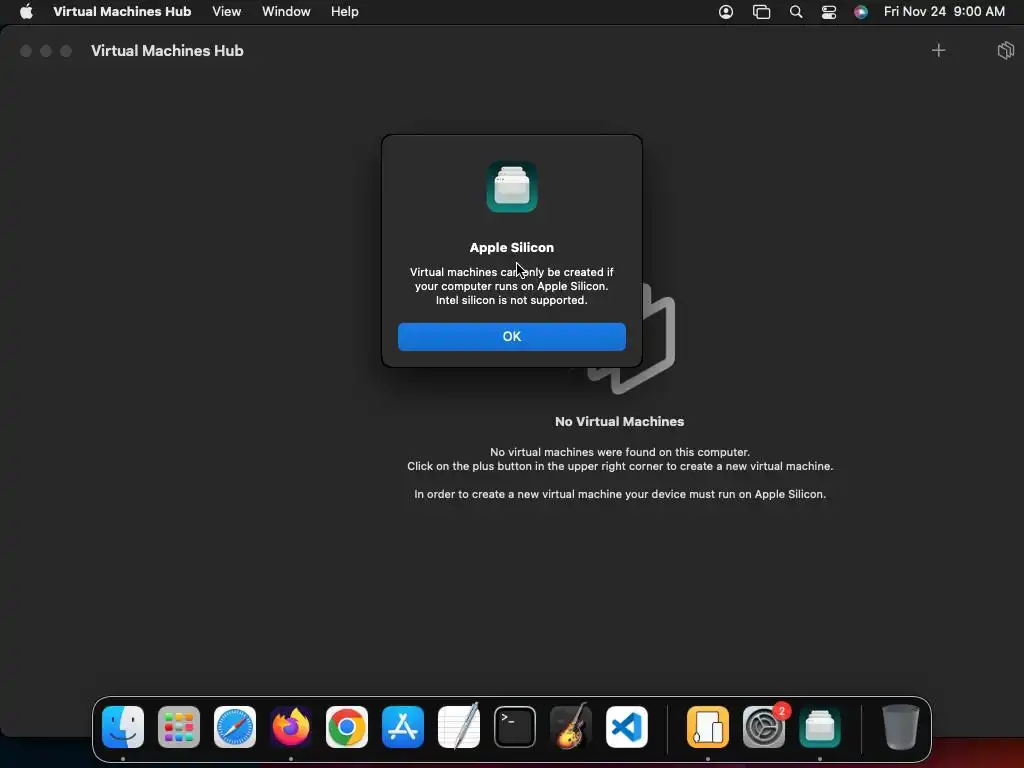This screenshot has width=1024, height=768.
Task: Launch Google Chrome from the Dock
Action: pyautogui.click(x=347, y=727)
